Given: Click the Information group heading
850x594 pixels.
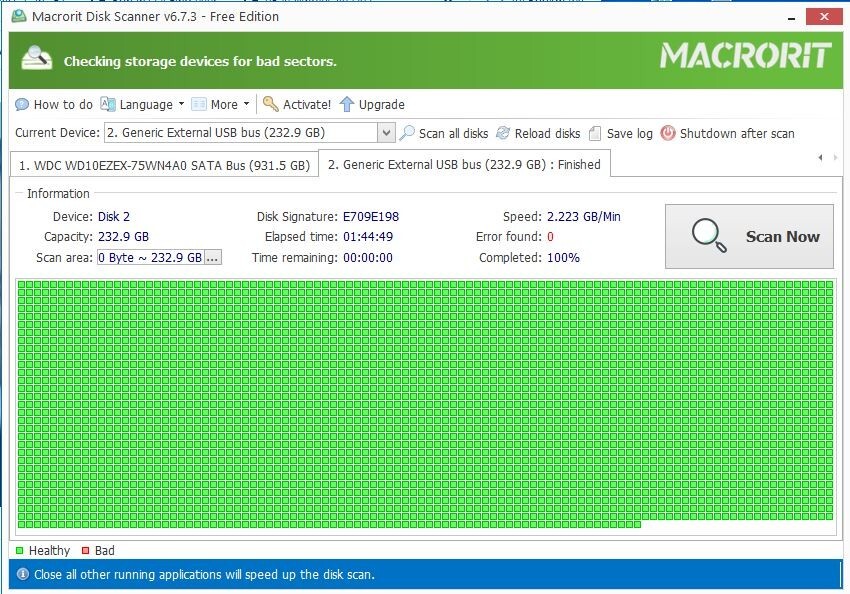Looking at the screenshot, I should click(x=58, y=193).
